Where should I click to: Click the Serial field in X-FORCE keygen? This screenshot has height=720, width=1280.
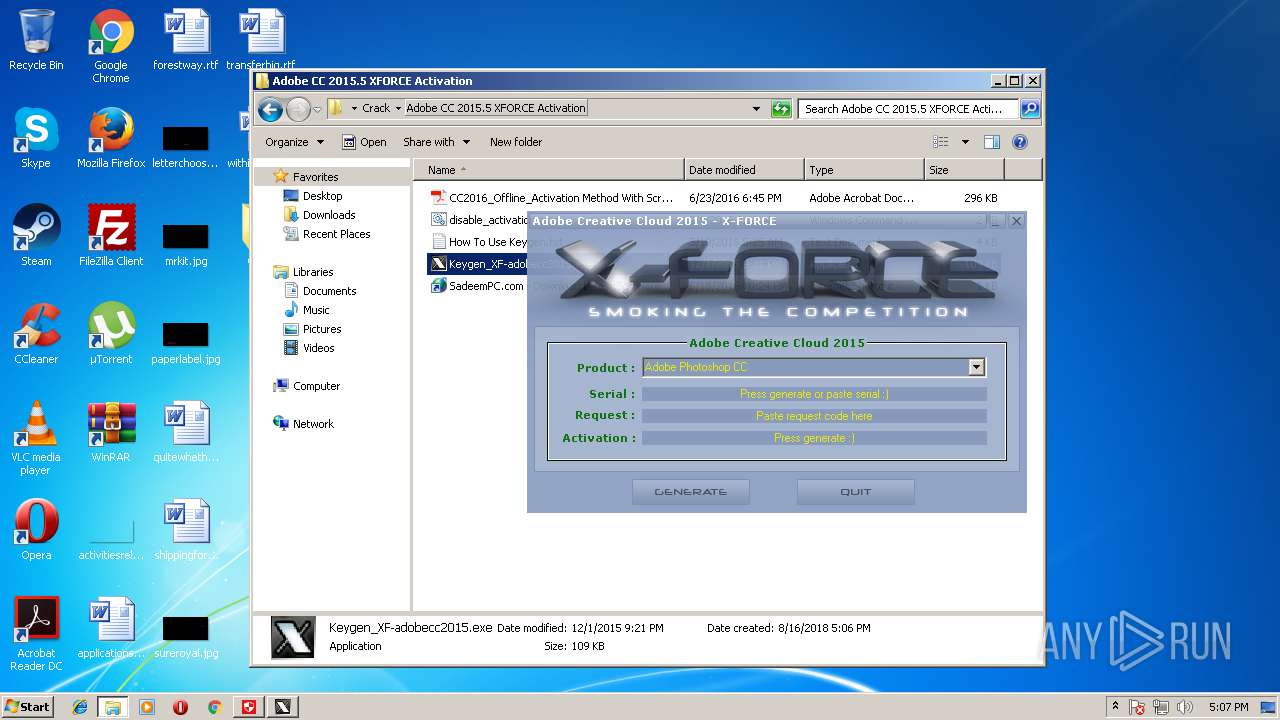[x=814, y=394]
